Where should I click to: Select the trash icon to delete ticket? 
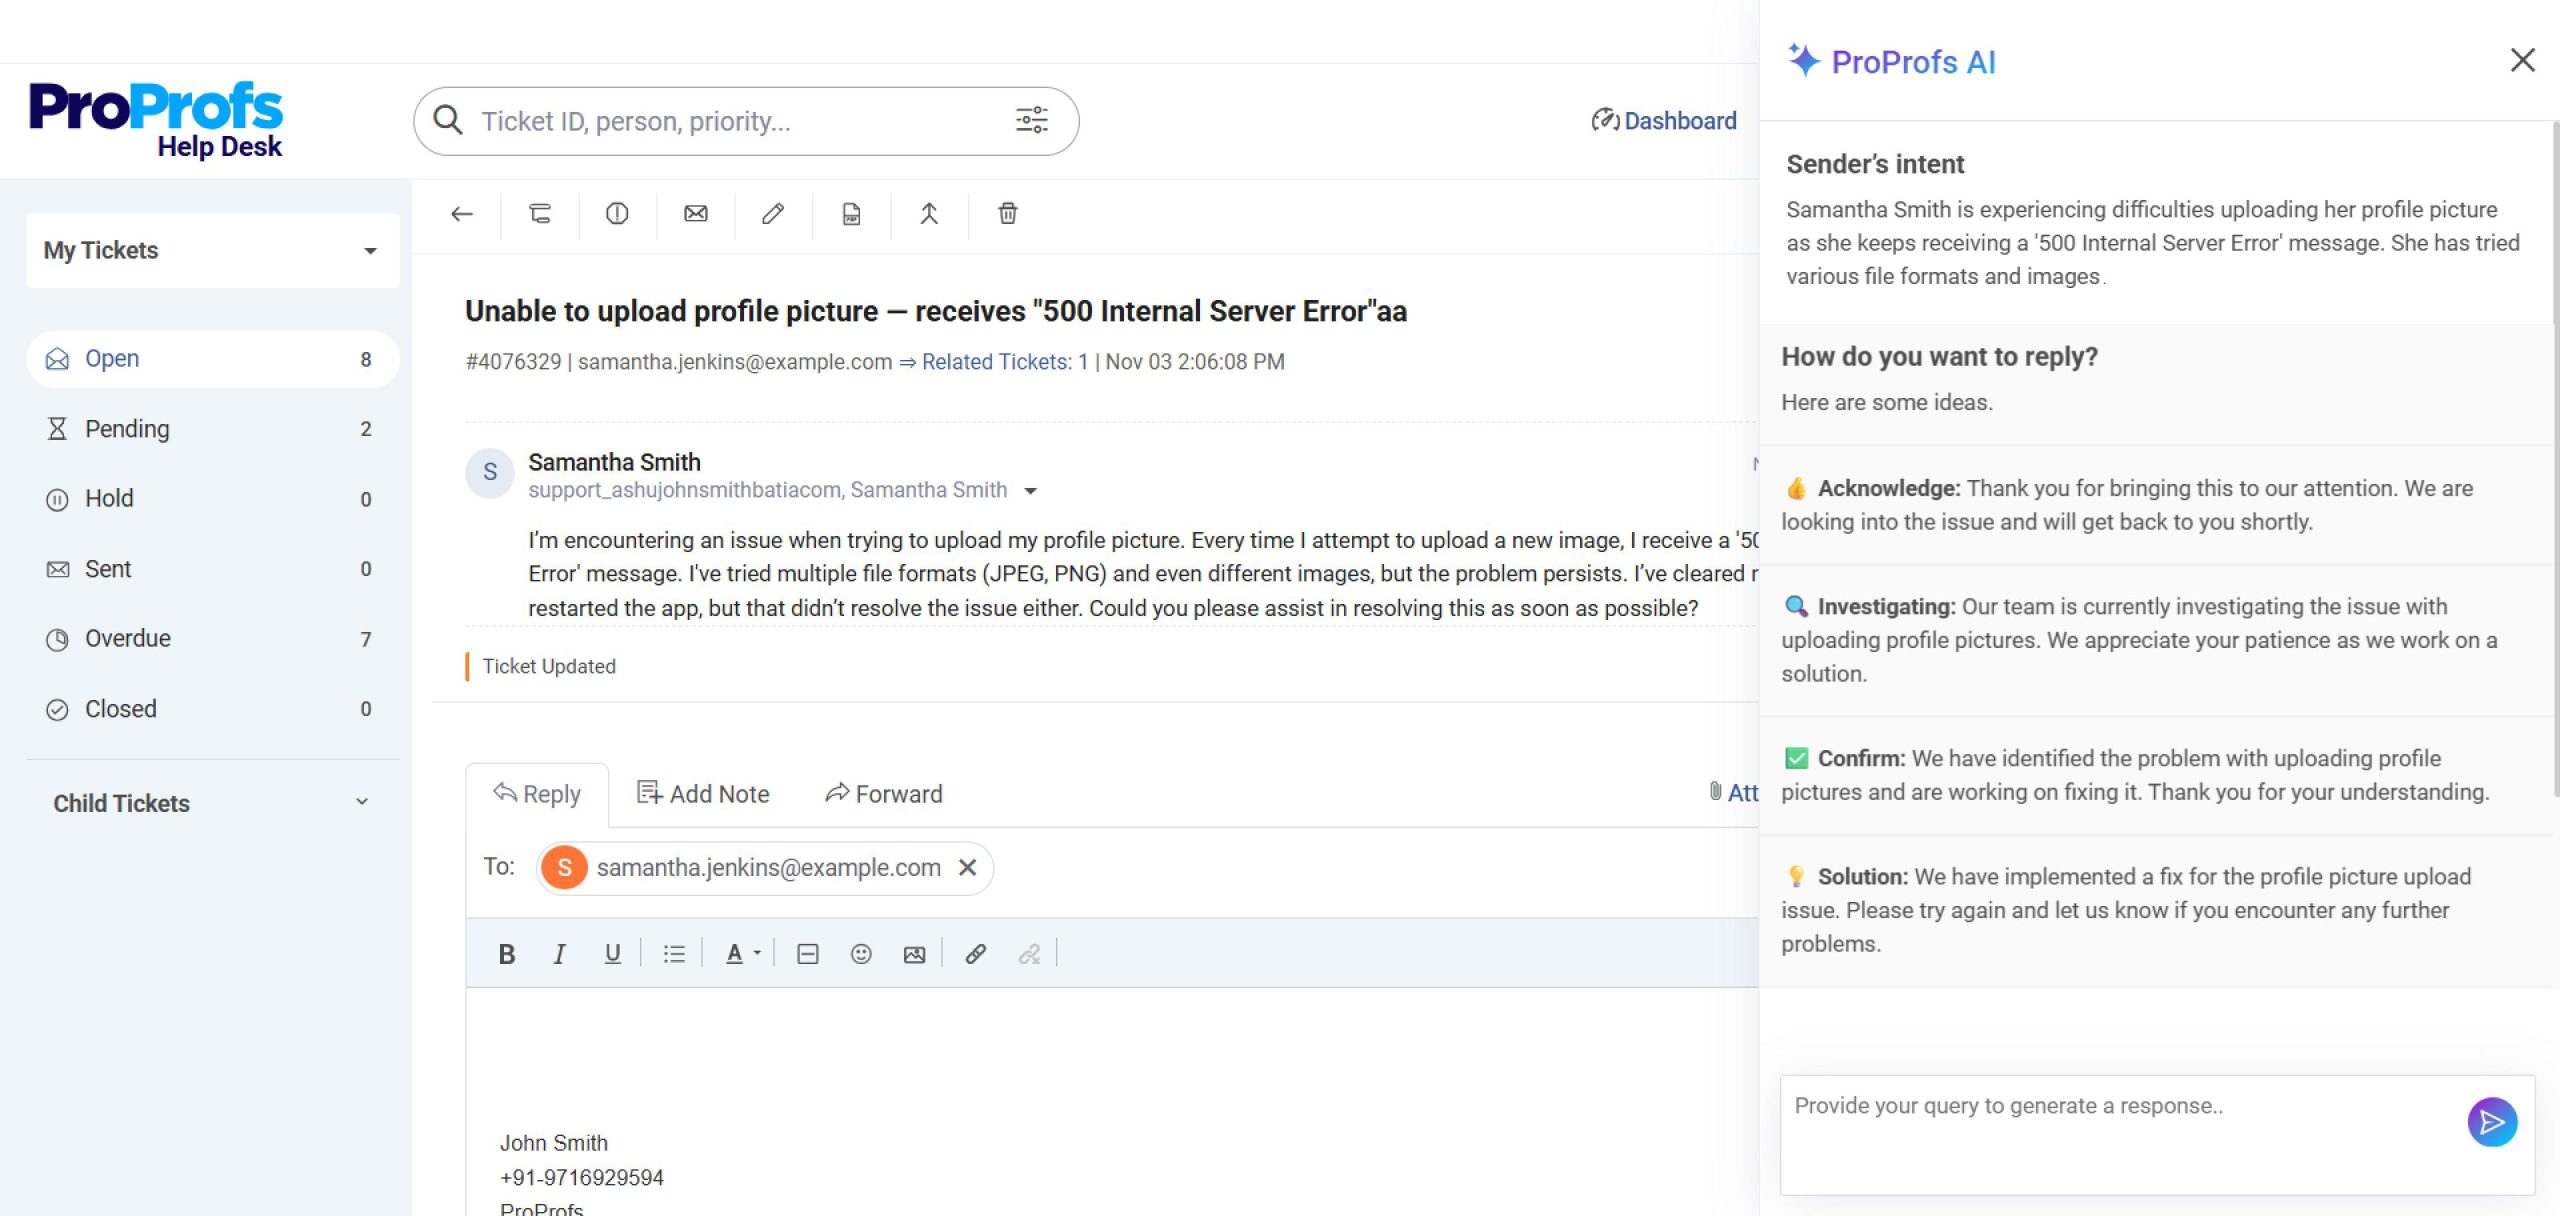coord(1008,214)
